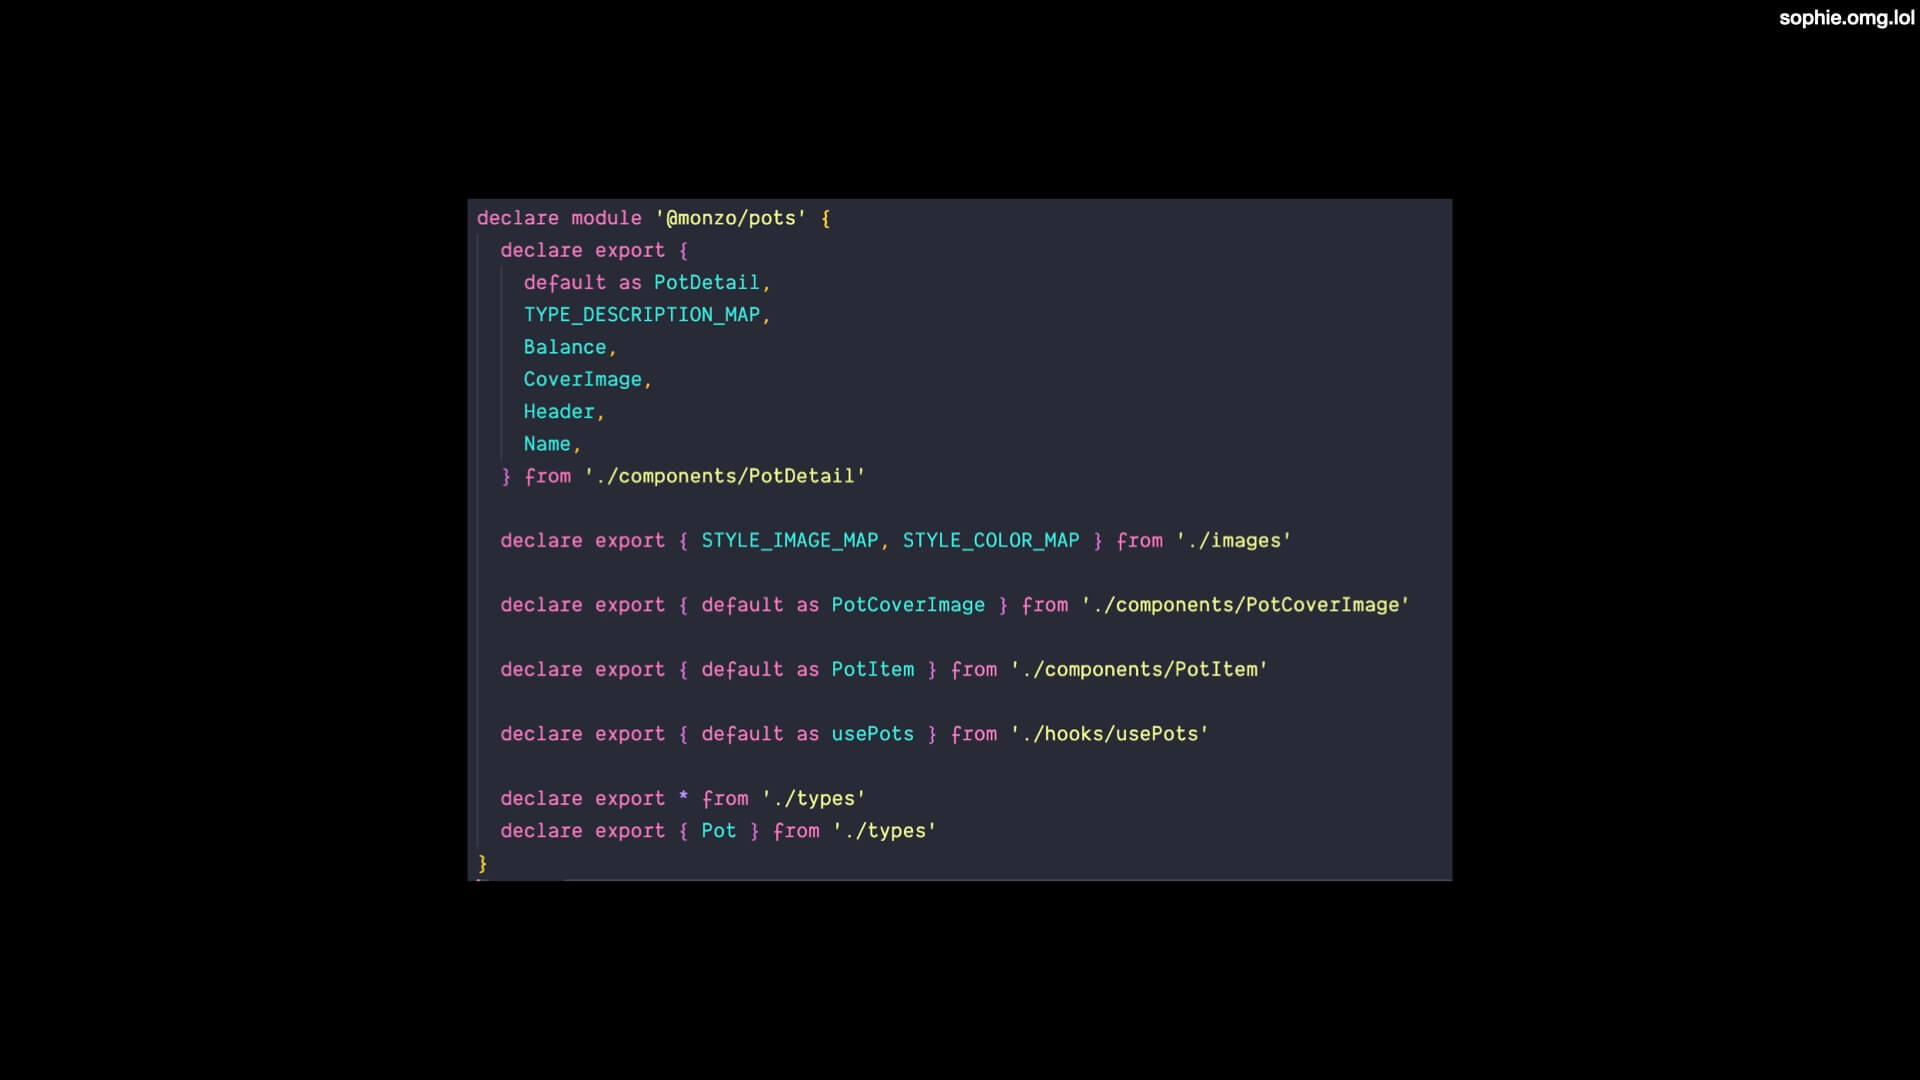Select the usePots hook export entry
1920x1080 pixels.
click(x=855, y=733)
